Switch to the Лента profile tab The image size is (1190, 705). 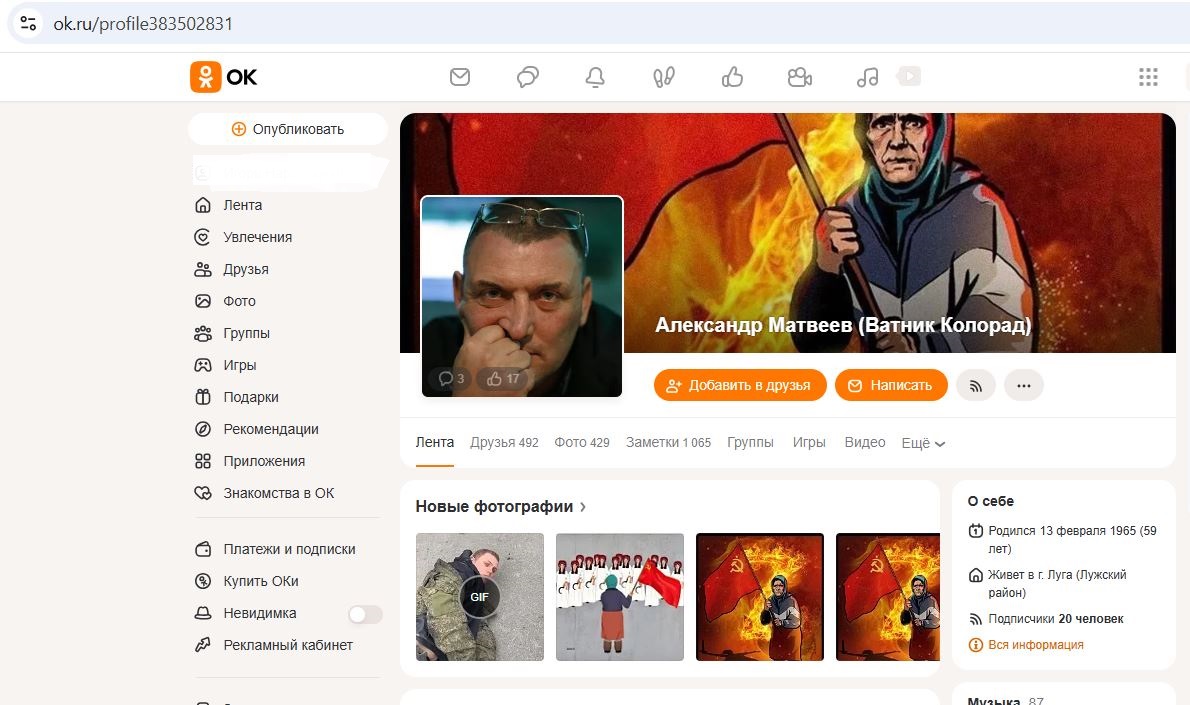click(435, 442)
